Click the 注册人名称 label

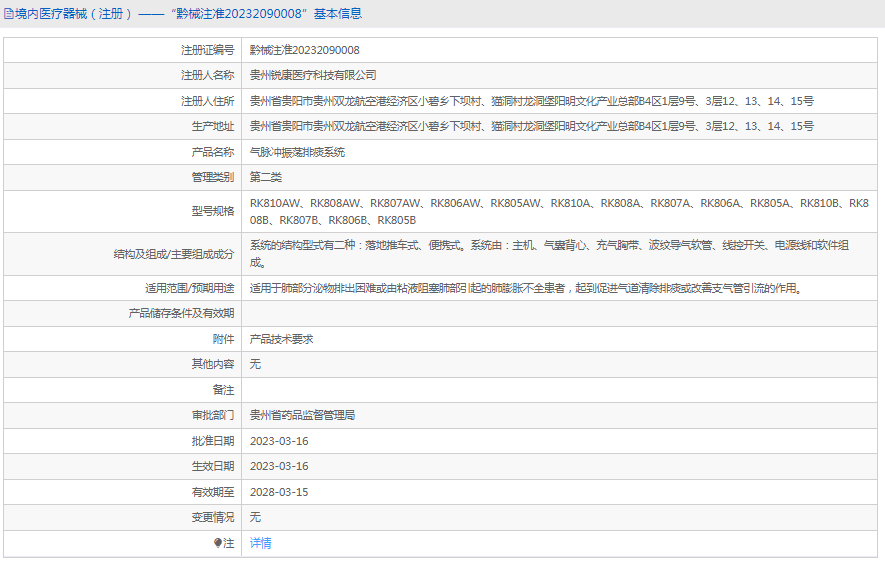tap(208, 75)
